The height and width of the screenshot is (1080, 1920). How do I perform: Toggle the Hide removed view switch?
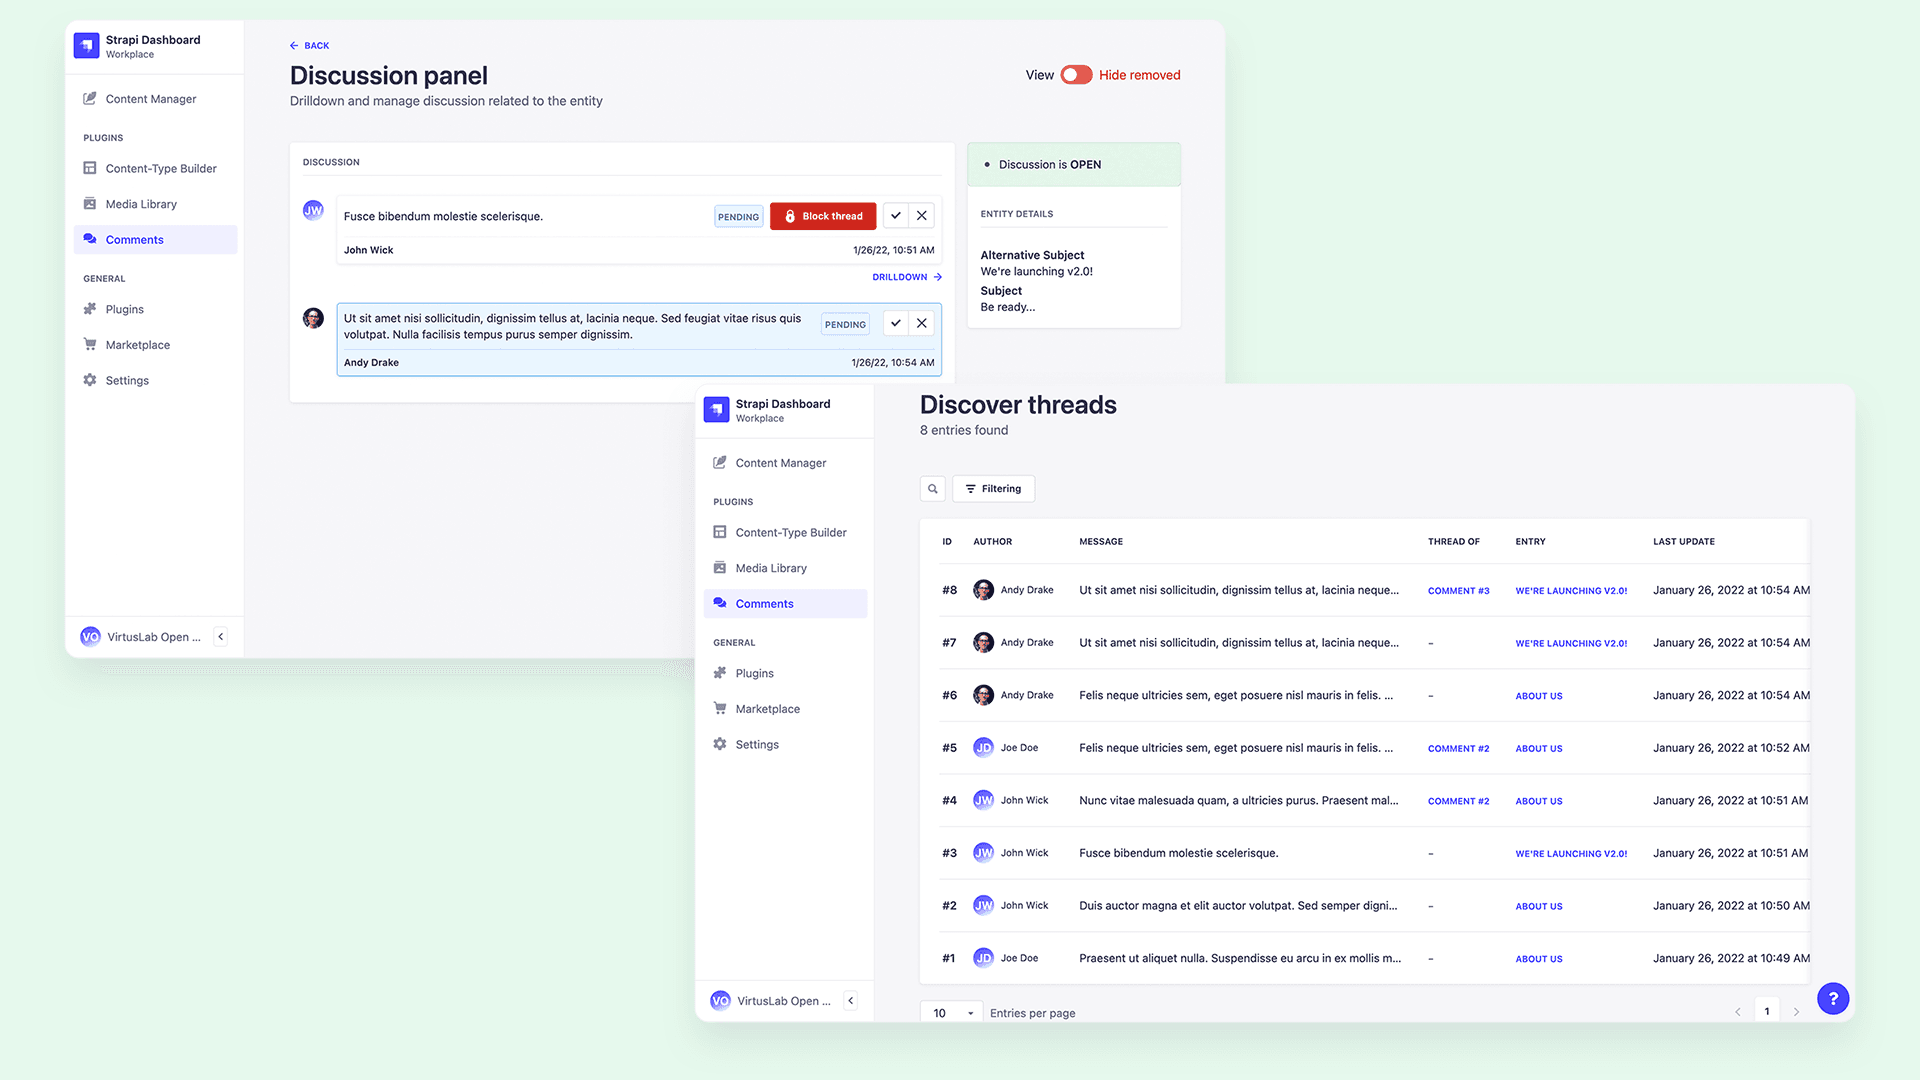[1075, 74]
